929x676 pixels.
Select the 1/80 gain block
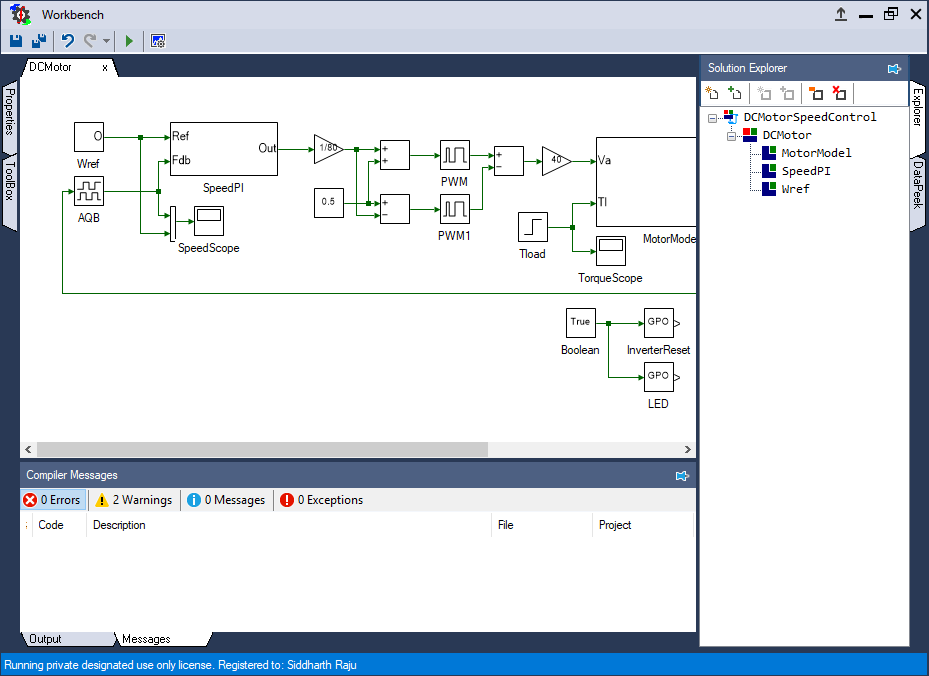point(329,149)
